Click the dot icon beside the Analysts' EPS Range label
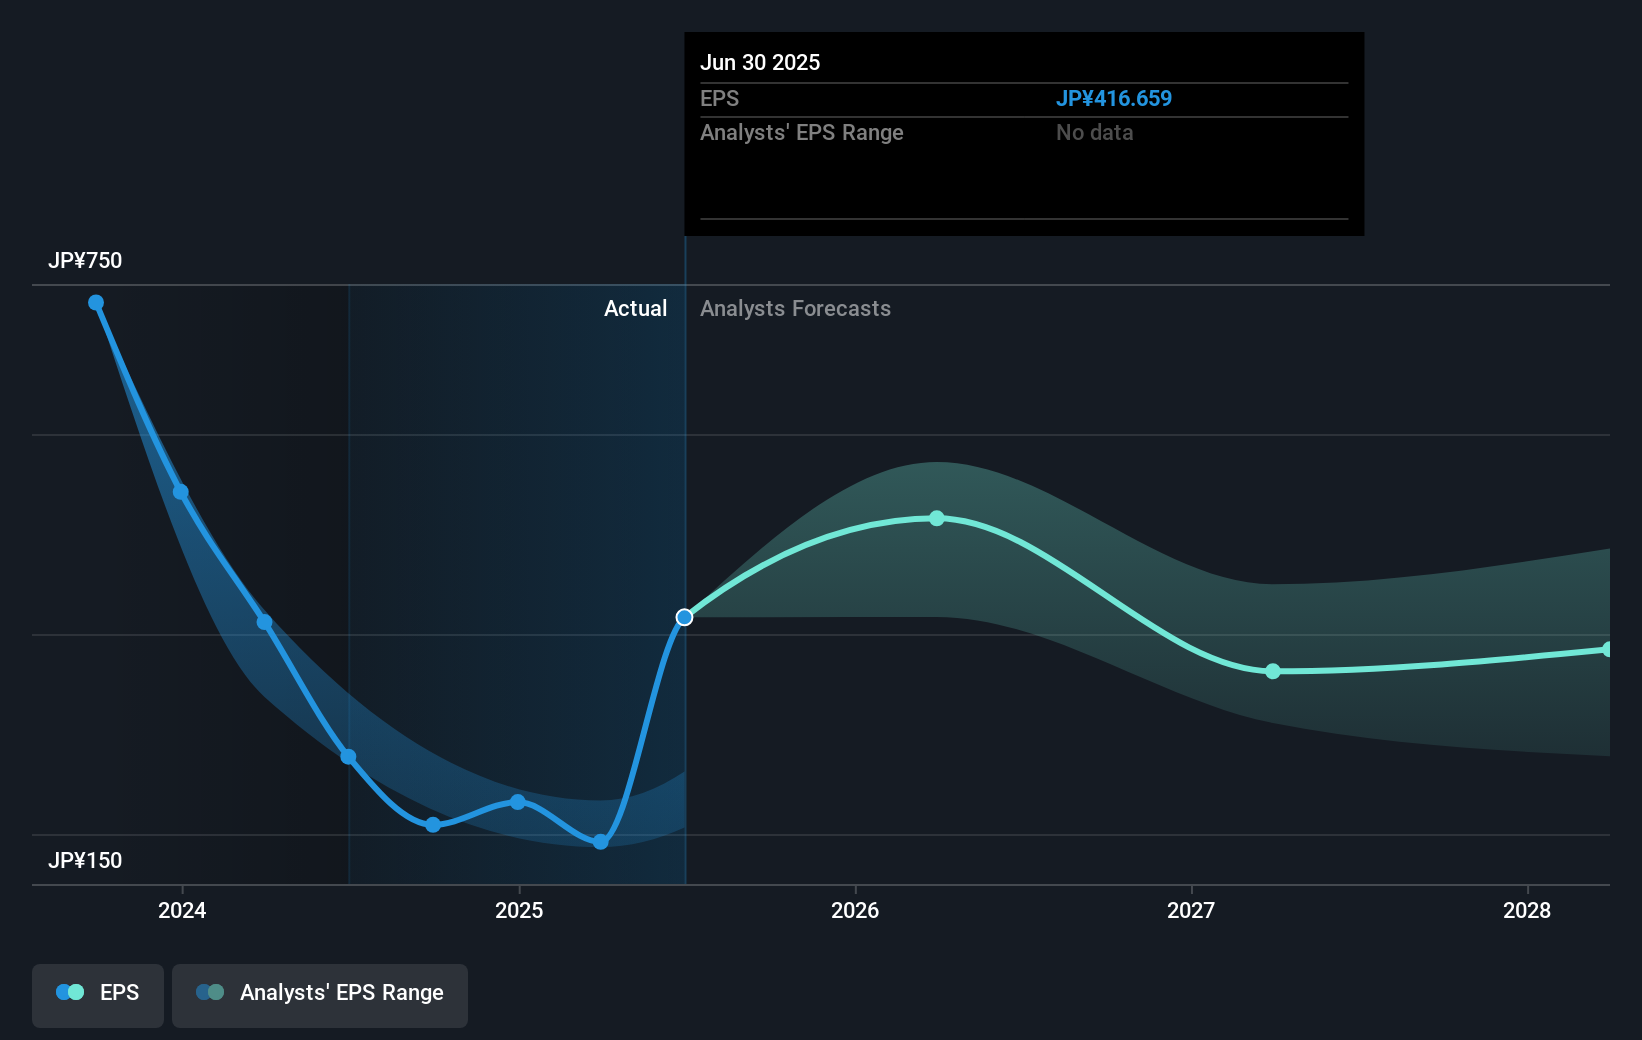The height and width of the screenshot is (1040, 1642). pos(210,992)
